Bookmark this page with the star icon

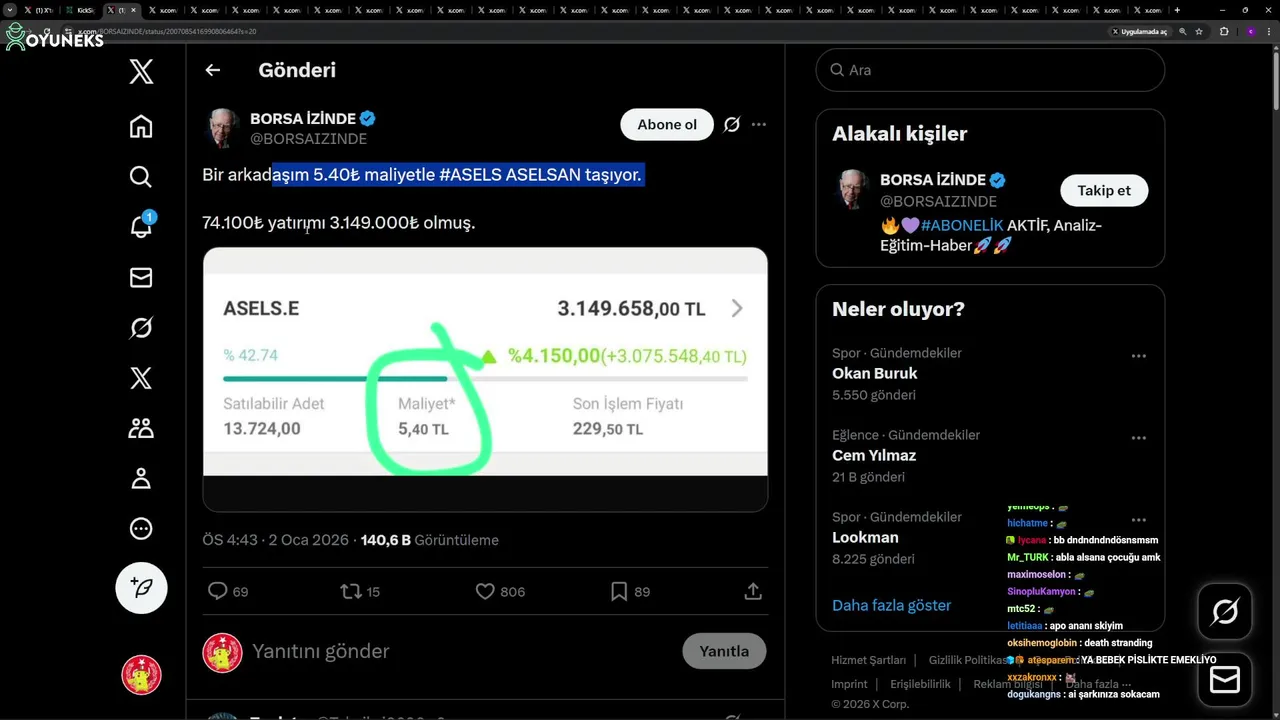1199,31
